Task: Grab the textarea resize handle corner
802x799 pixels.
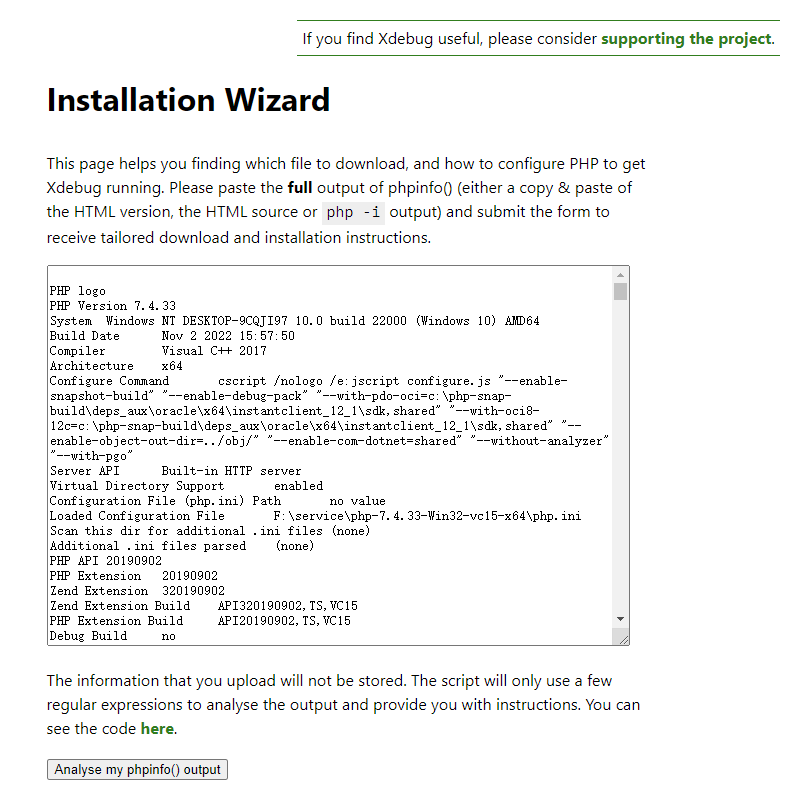Action: pos(621,637)
